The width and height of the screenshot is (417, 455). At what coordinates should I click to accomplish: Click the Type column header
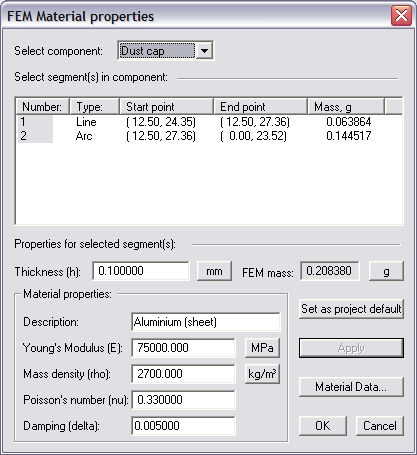click(94, 107)
